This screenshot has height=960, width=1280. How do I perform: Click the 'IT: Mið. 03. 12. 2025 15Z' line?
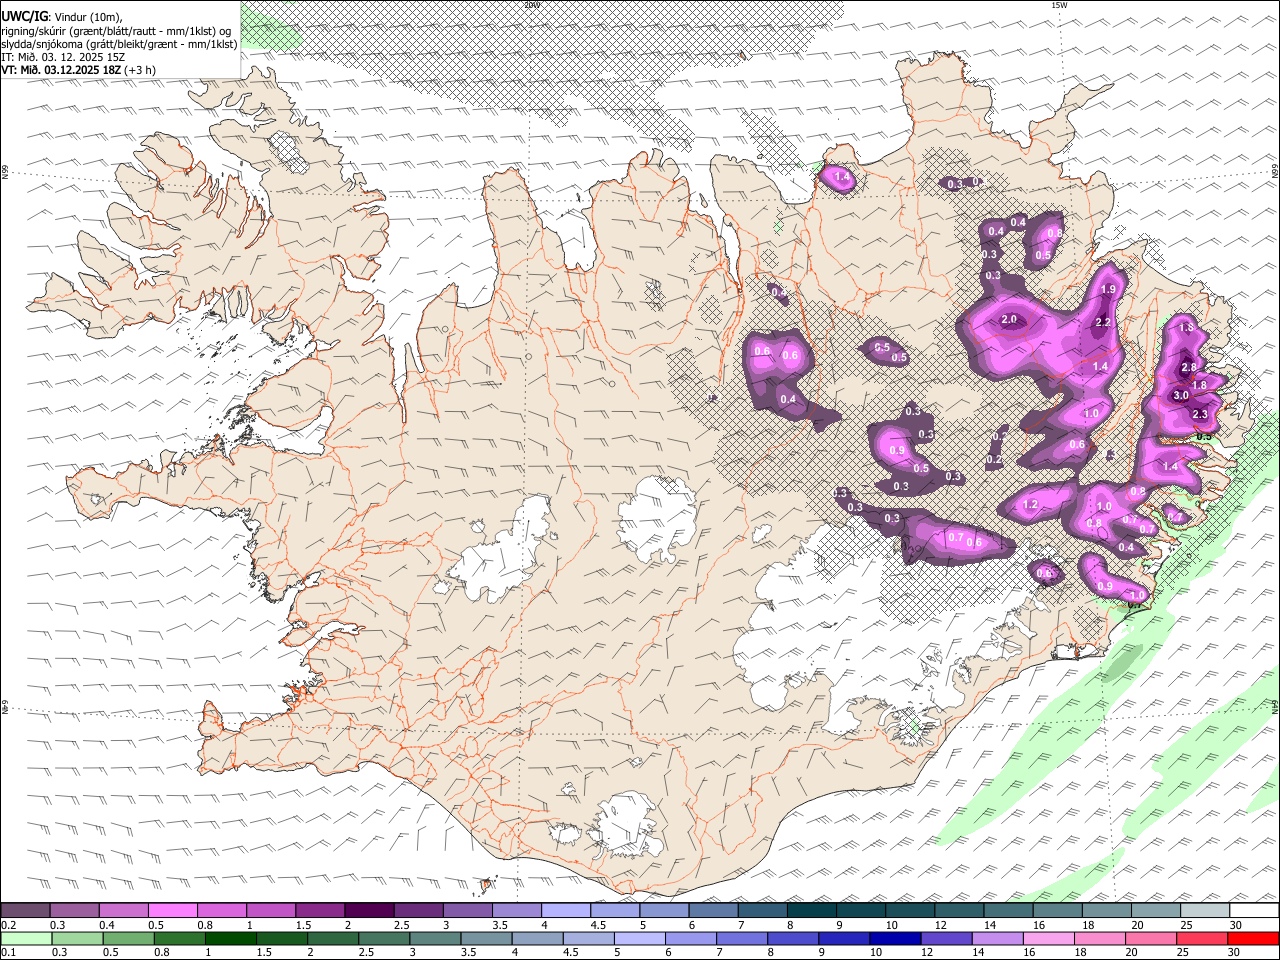(62, 57)
